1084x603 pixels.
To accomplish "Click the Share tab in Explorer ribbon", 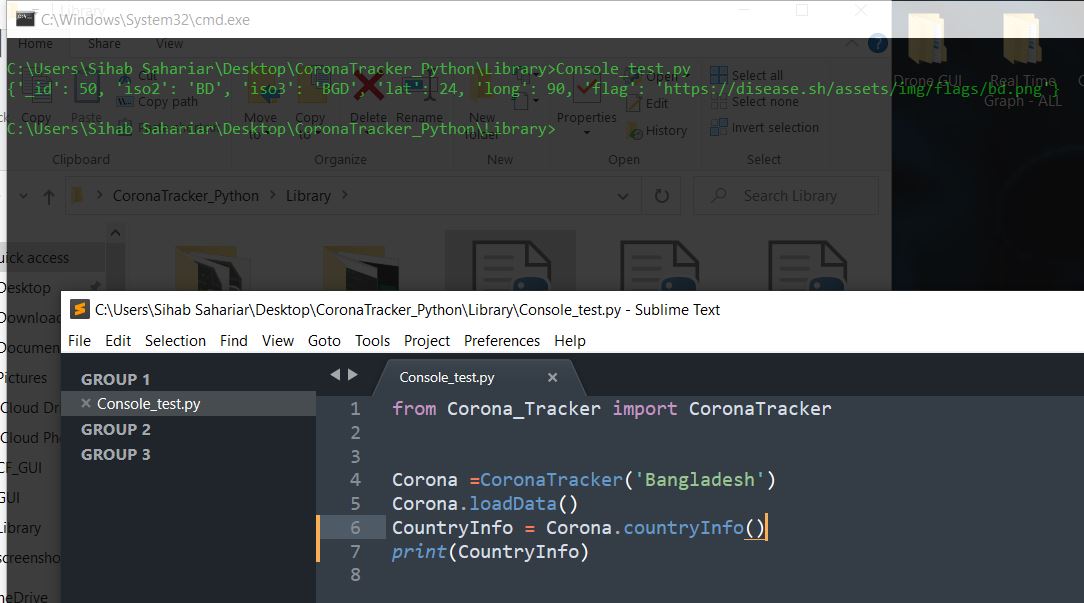I will click(104, 44).
